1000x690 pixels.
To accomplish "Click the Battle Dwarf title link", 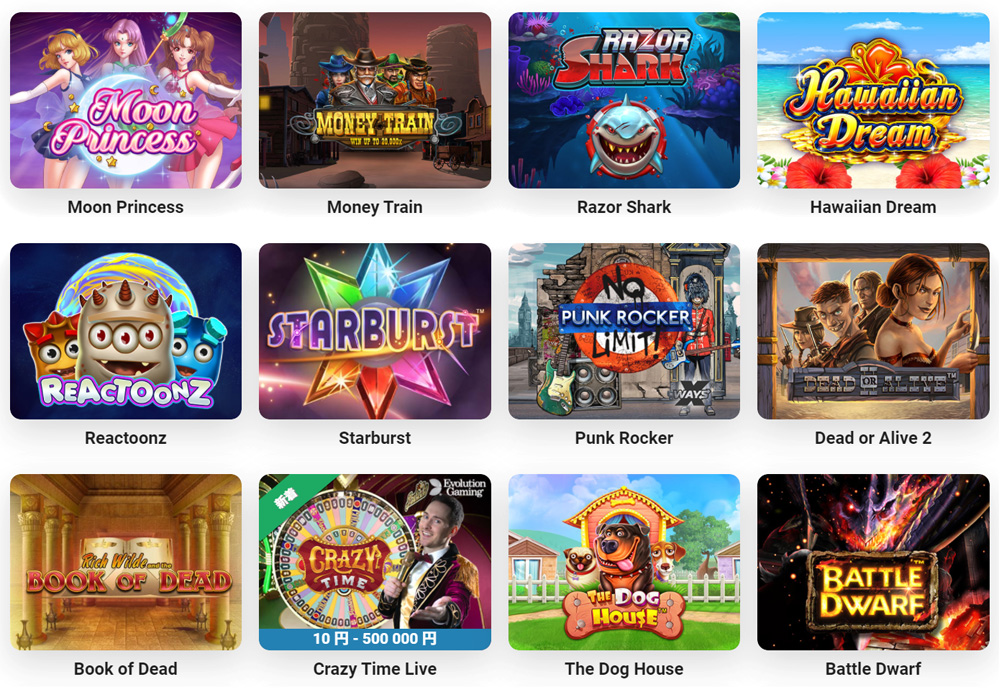I will [x=873, y=669].
